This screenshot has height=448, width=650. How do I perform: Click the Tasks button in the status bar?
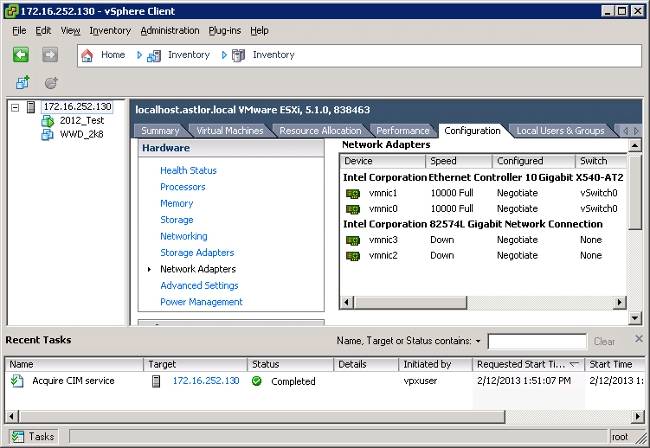33,436
